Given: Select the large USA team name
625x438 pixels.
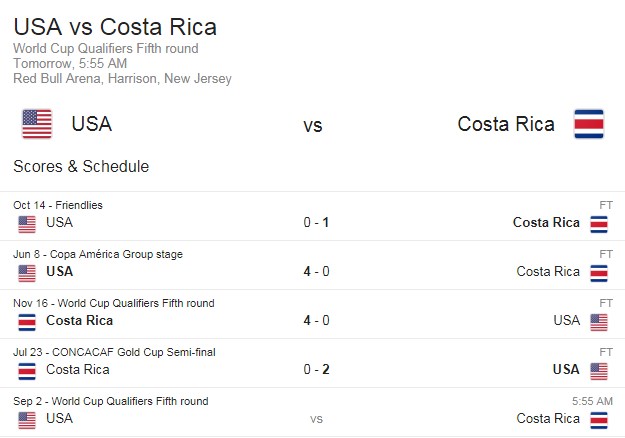Looking at the screenshot, I should (x=92, y=124).
